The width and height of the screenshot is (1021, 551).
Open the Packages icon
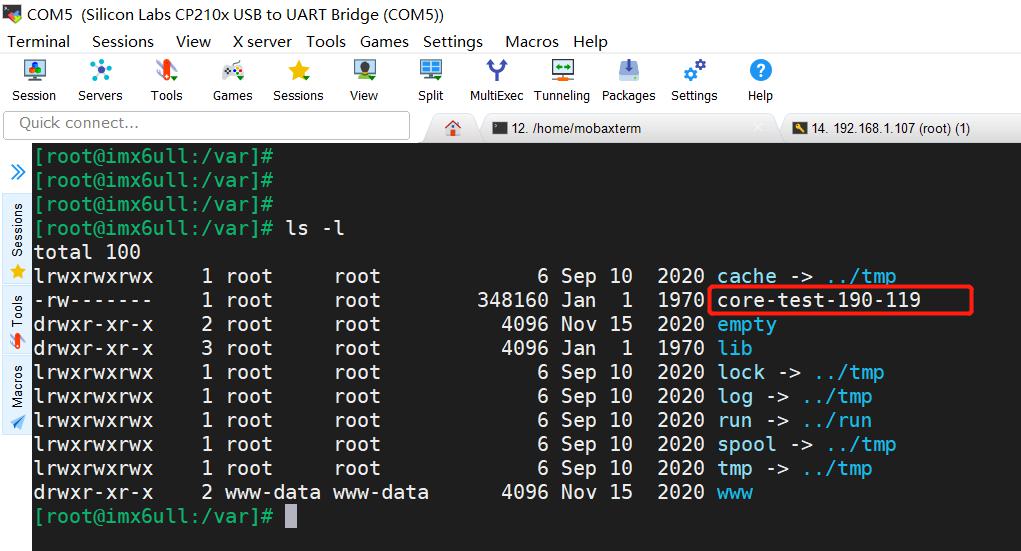click(628, 81)
